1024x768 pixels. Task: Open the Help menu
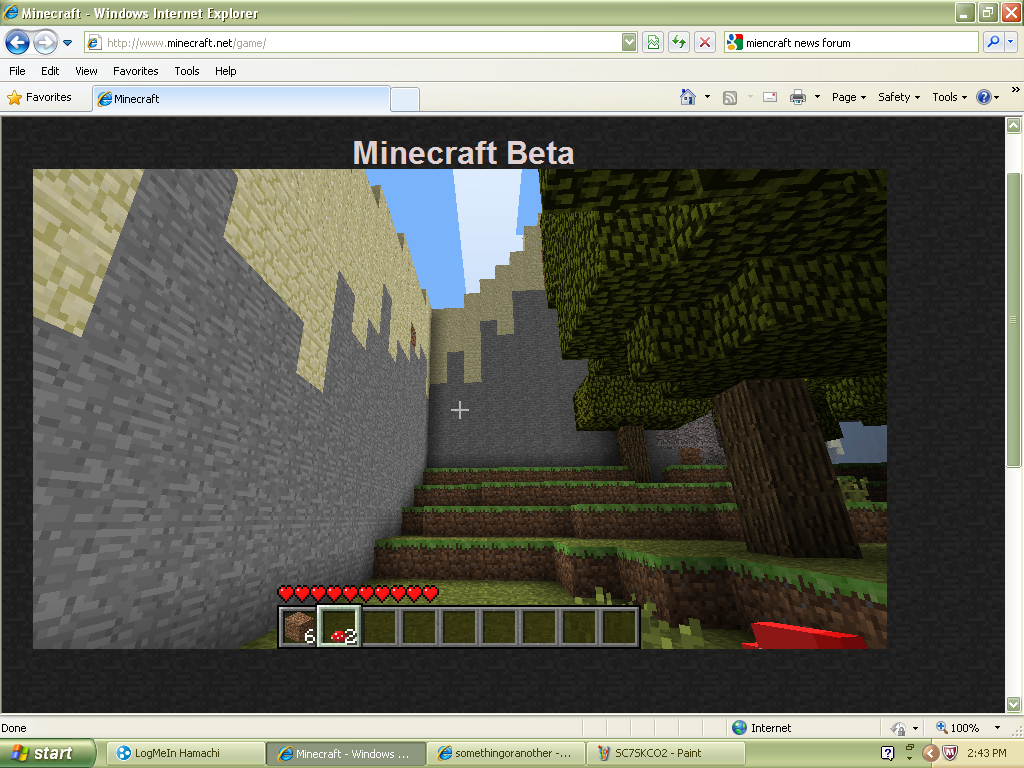(x=225, y=71)
